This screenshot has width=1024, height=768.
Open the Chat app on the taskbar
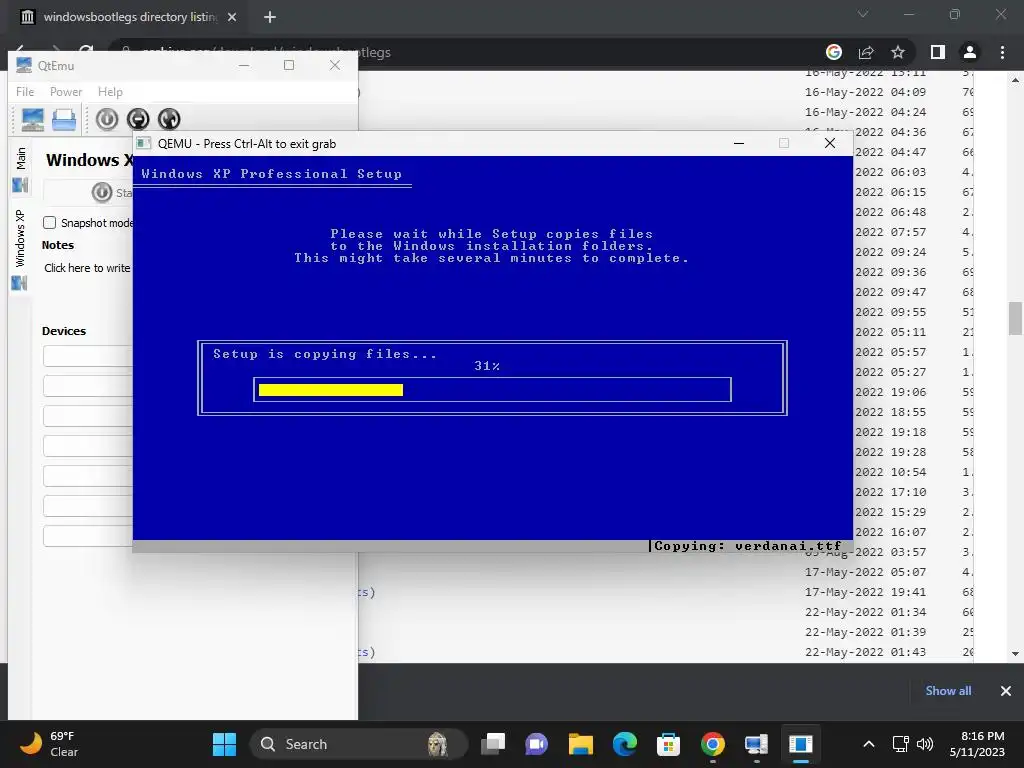click(537, 744)
